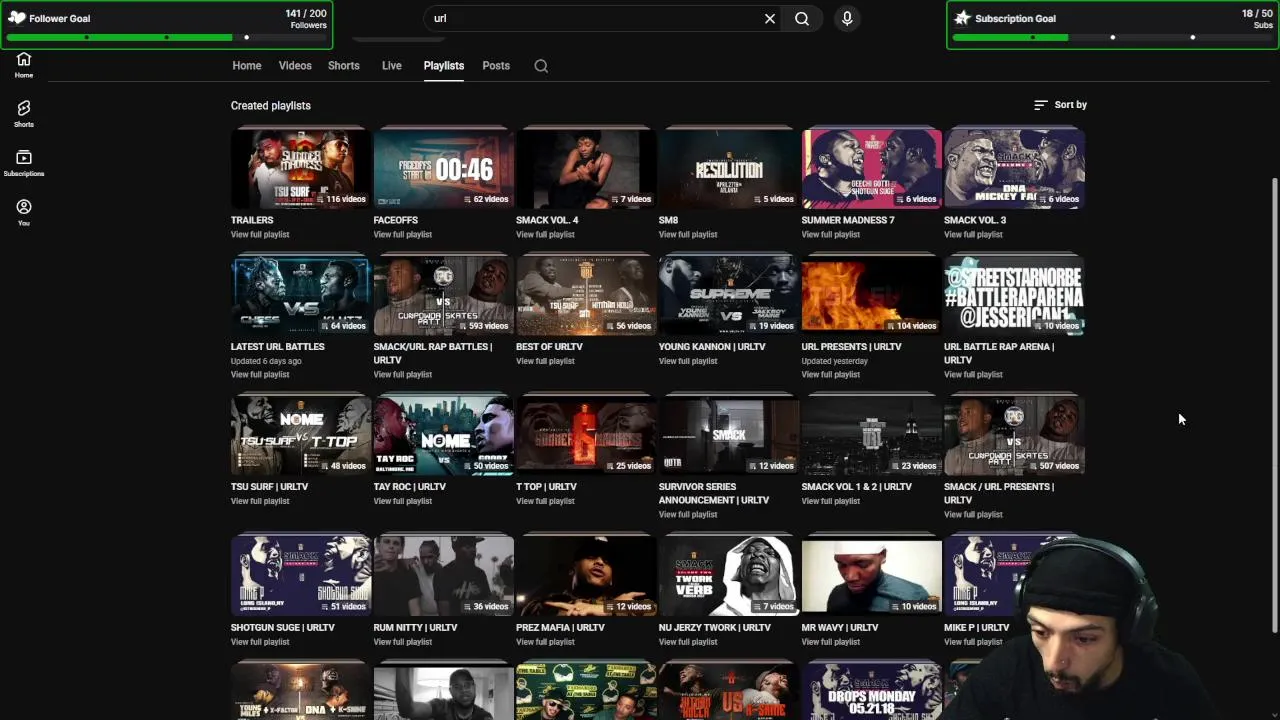This screenshot has width=1280, height=720.
Task: Click the Follower Goal progress bar
Action: 166,38
